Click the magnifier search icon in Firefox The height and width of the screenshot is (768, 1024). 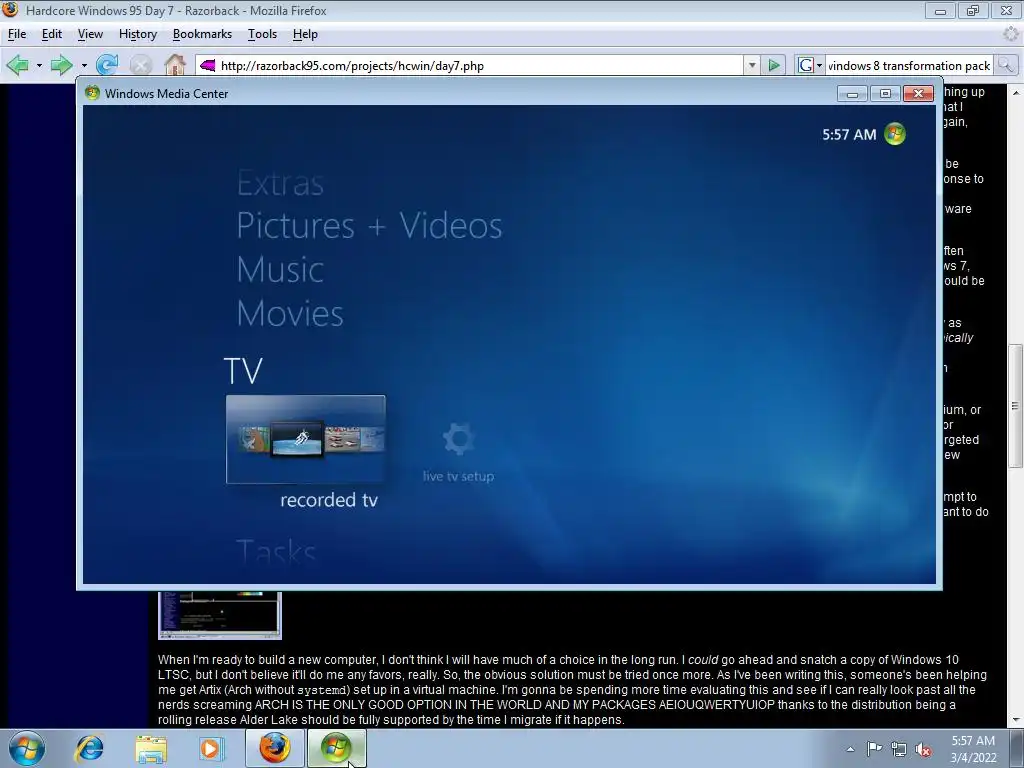point(1006,65)
